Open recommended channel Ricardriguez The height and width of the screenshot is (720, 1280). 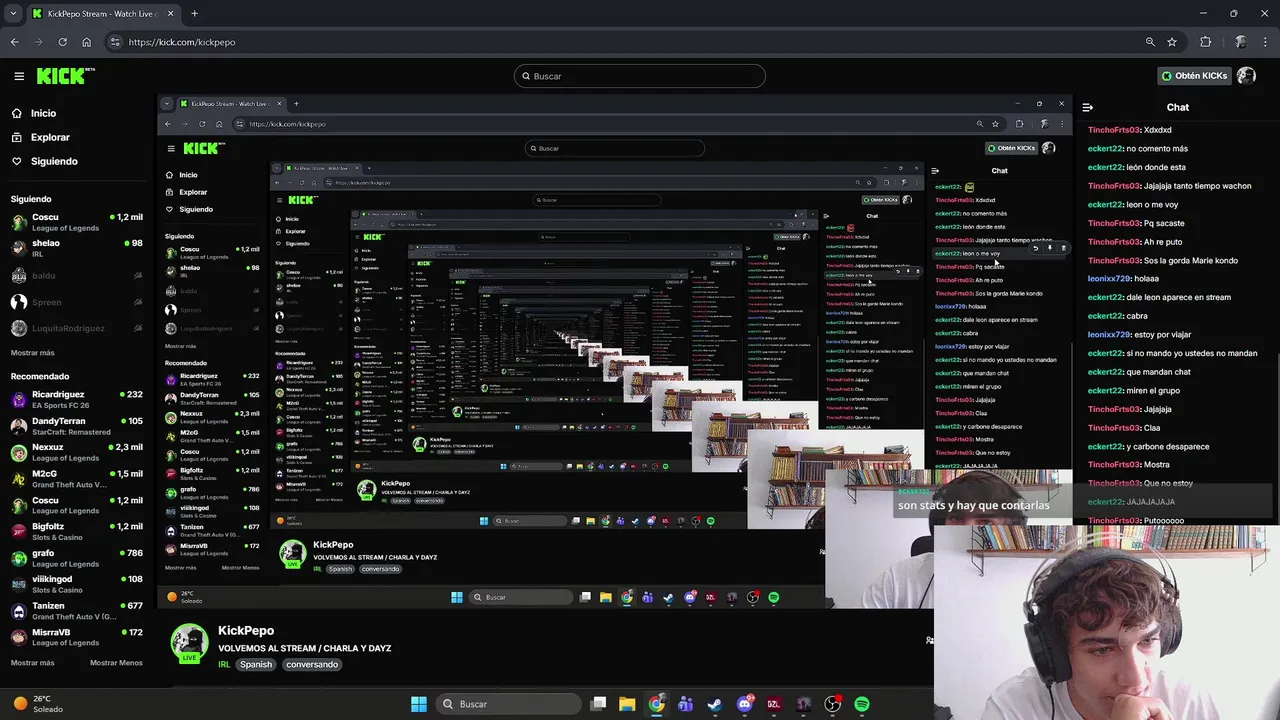pyautogui.click(x=77, y=400)
